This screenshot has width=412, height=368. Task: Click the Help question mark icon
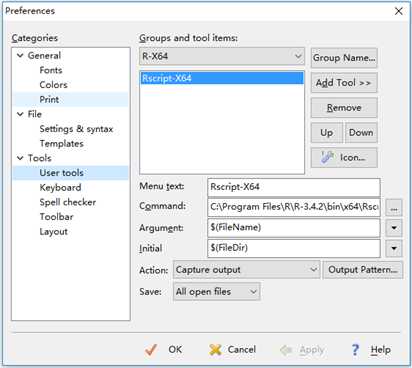(356, 350)
